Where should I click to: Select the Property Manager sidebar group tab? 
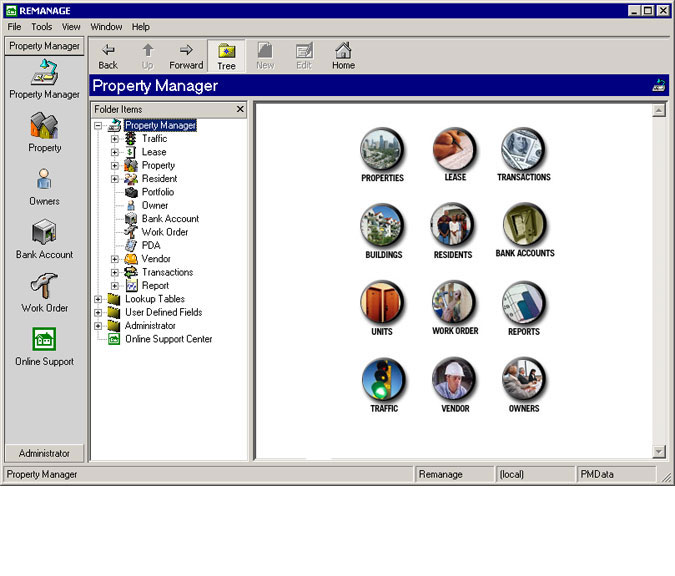44,46
